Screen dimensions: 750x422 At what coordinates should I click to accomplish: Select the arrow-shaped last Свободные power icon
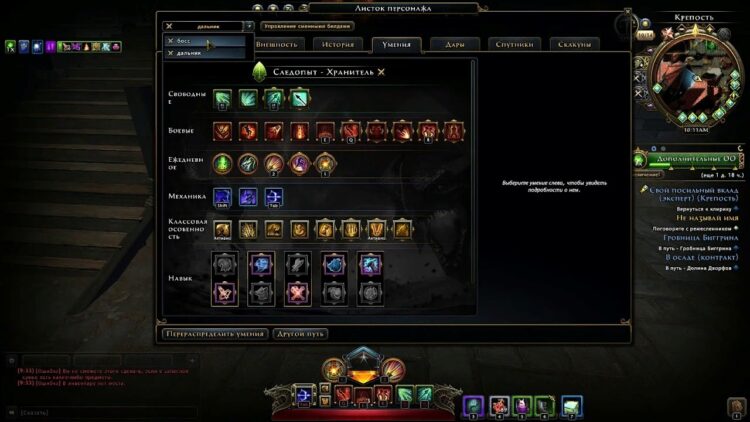pyautogui.click(x=299, y=99)
